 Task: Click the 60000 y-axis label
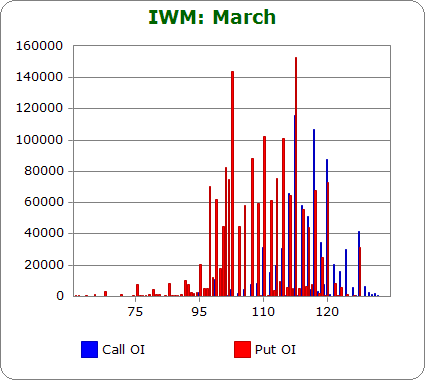point(44,202)
